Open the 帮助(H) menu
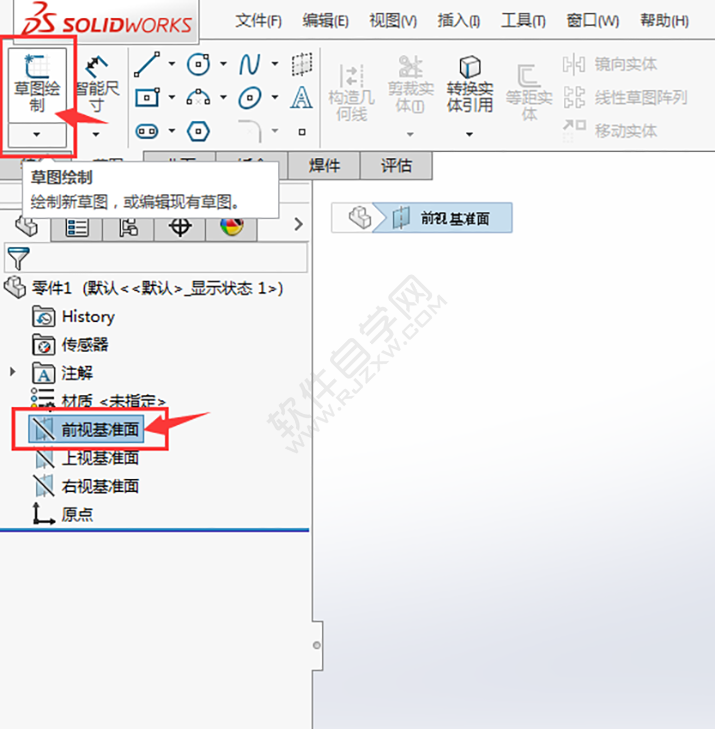 pos(664,21)
